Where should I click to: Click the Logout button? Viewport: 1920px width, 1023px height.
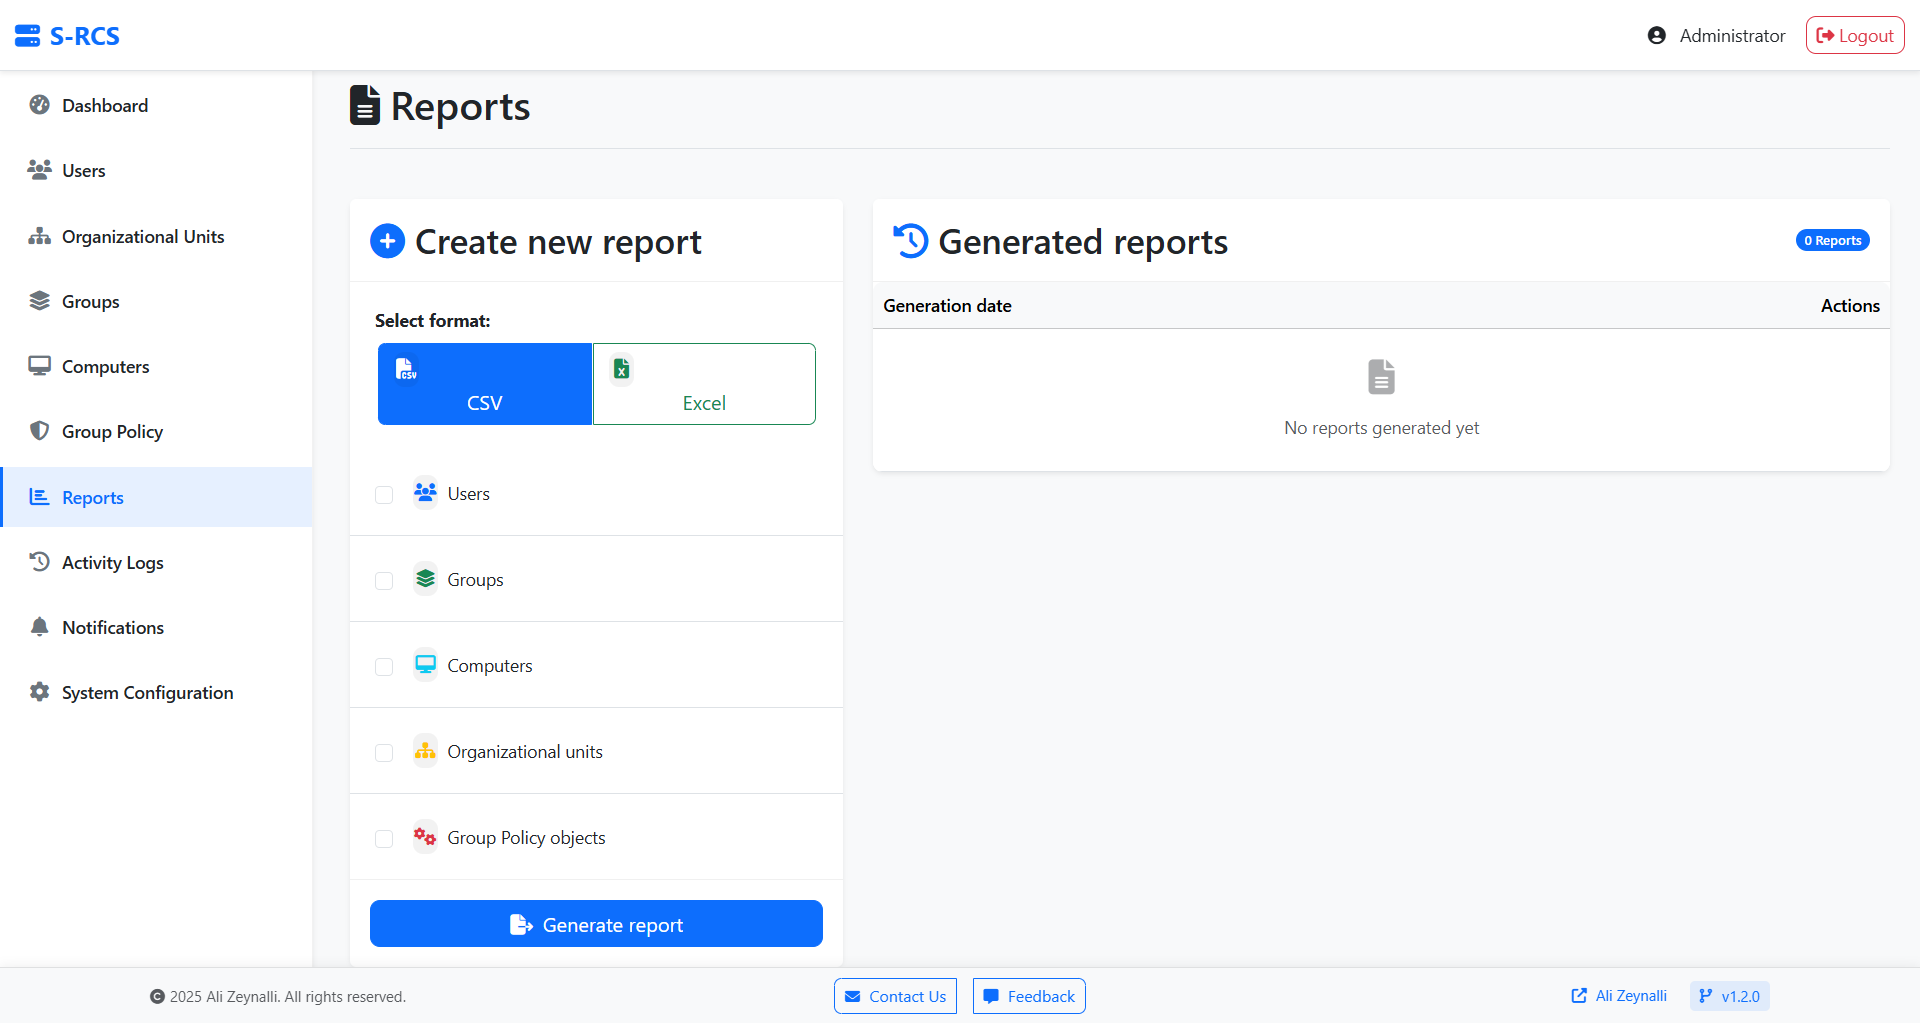1854,34
